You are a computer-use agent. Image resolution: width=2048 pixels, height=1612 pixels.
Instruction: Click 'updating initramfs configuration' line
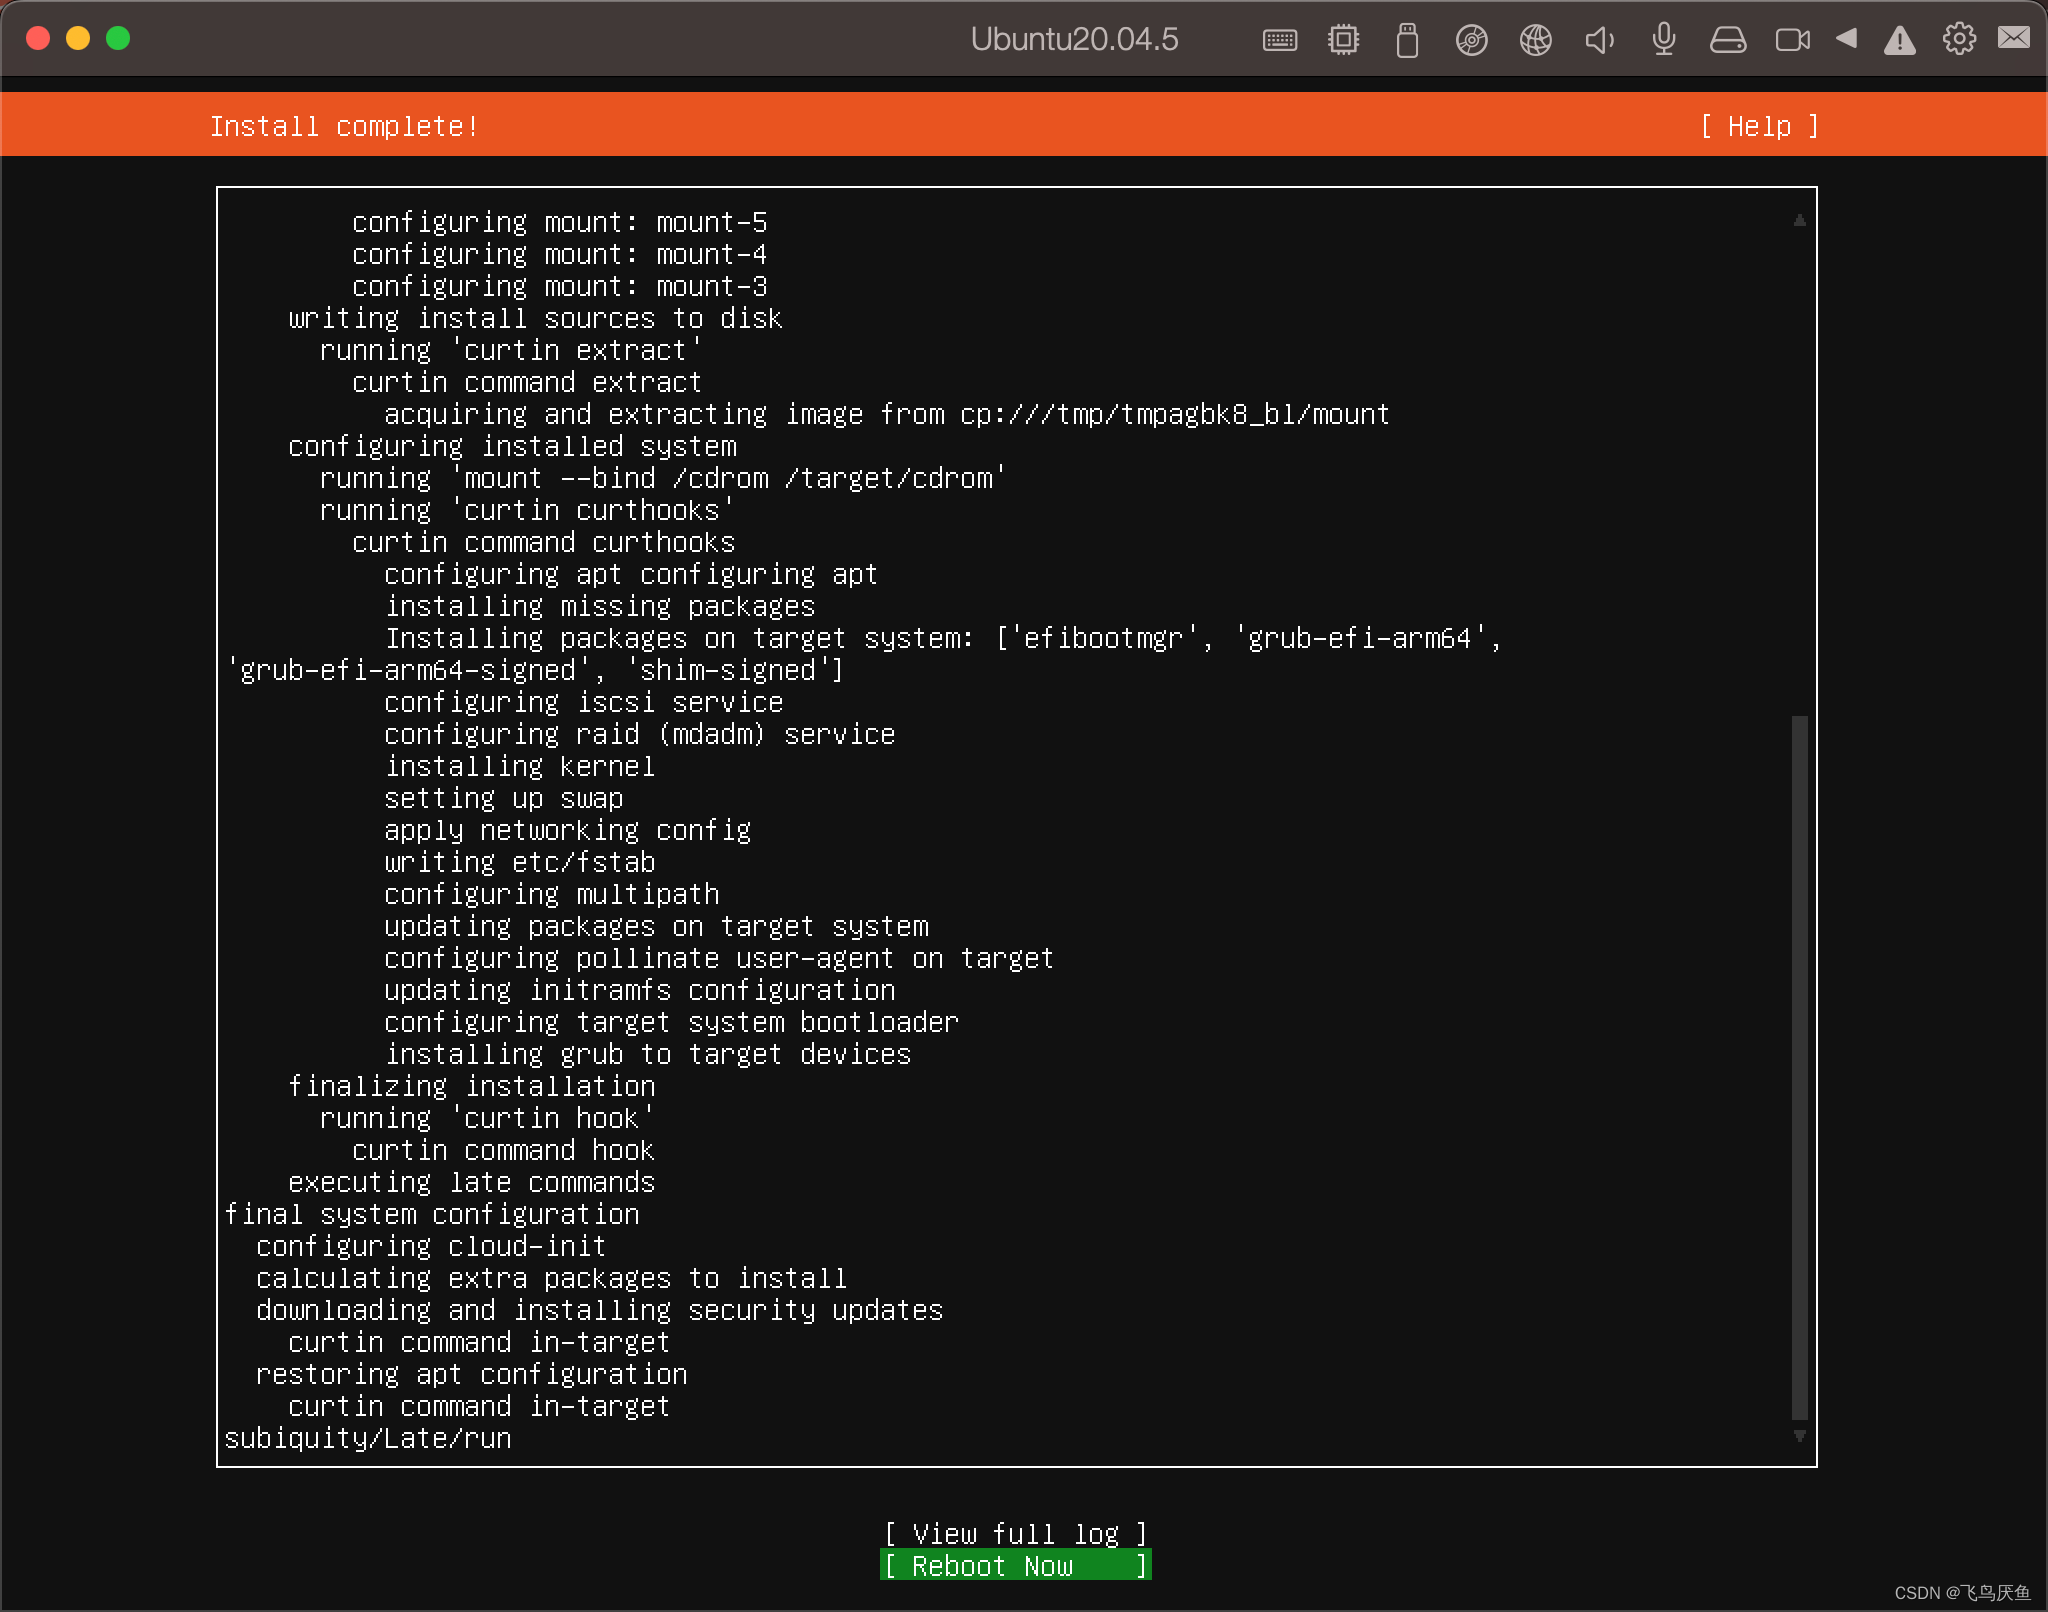(x=640, y=990)
